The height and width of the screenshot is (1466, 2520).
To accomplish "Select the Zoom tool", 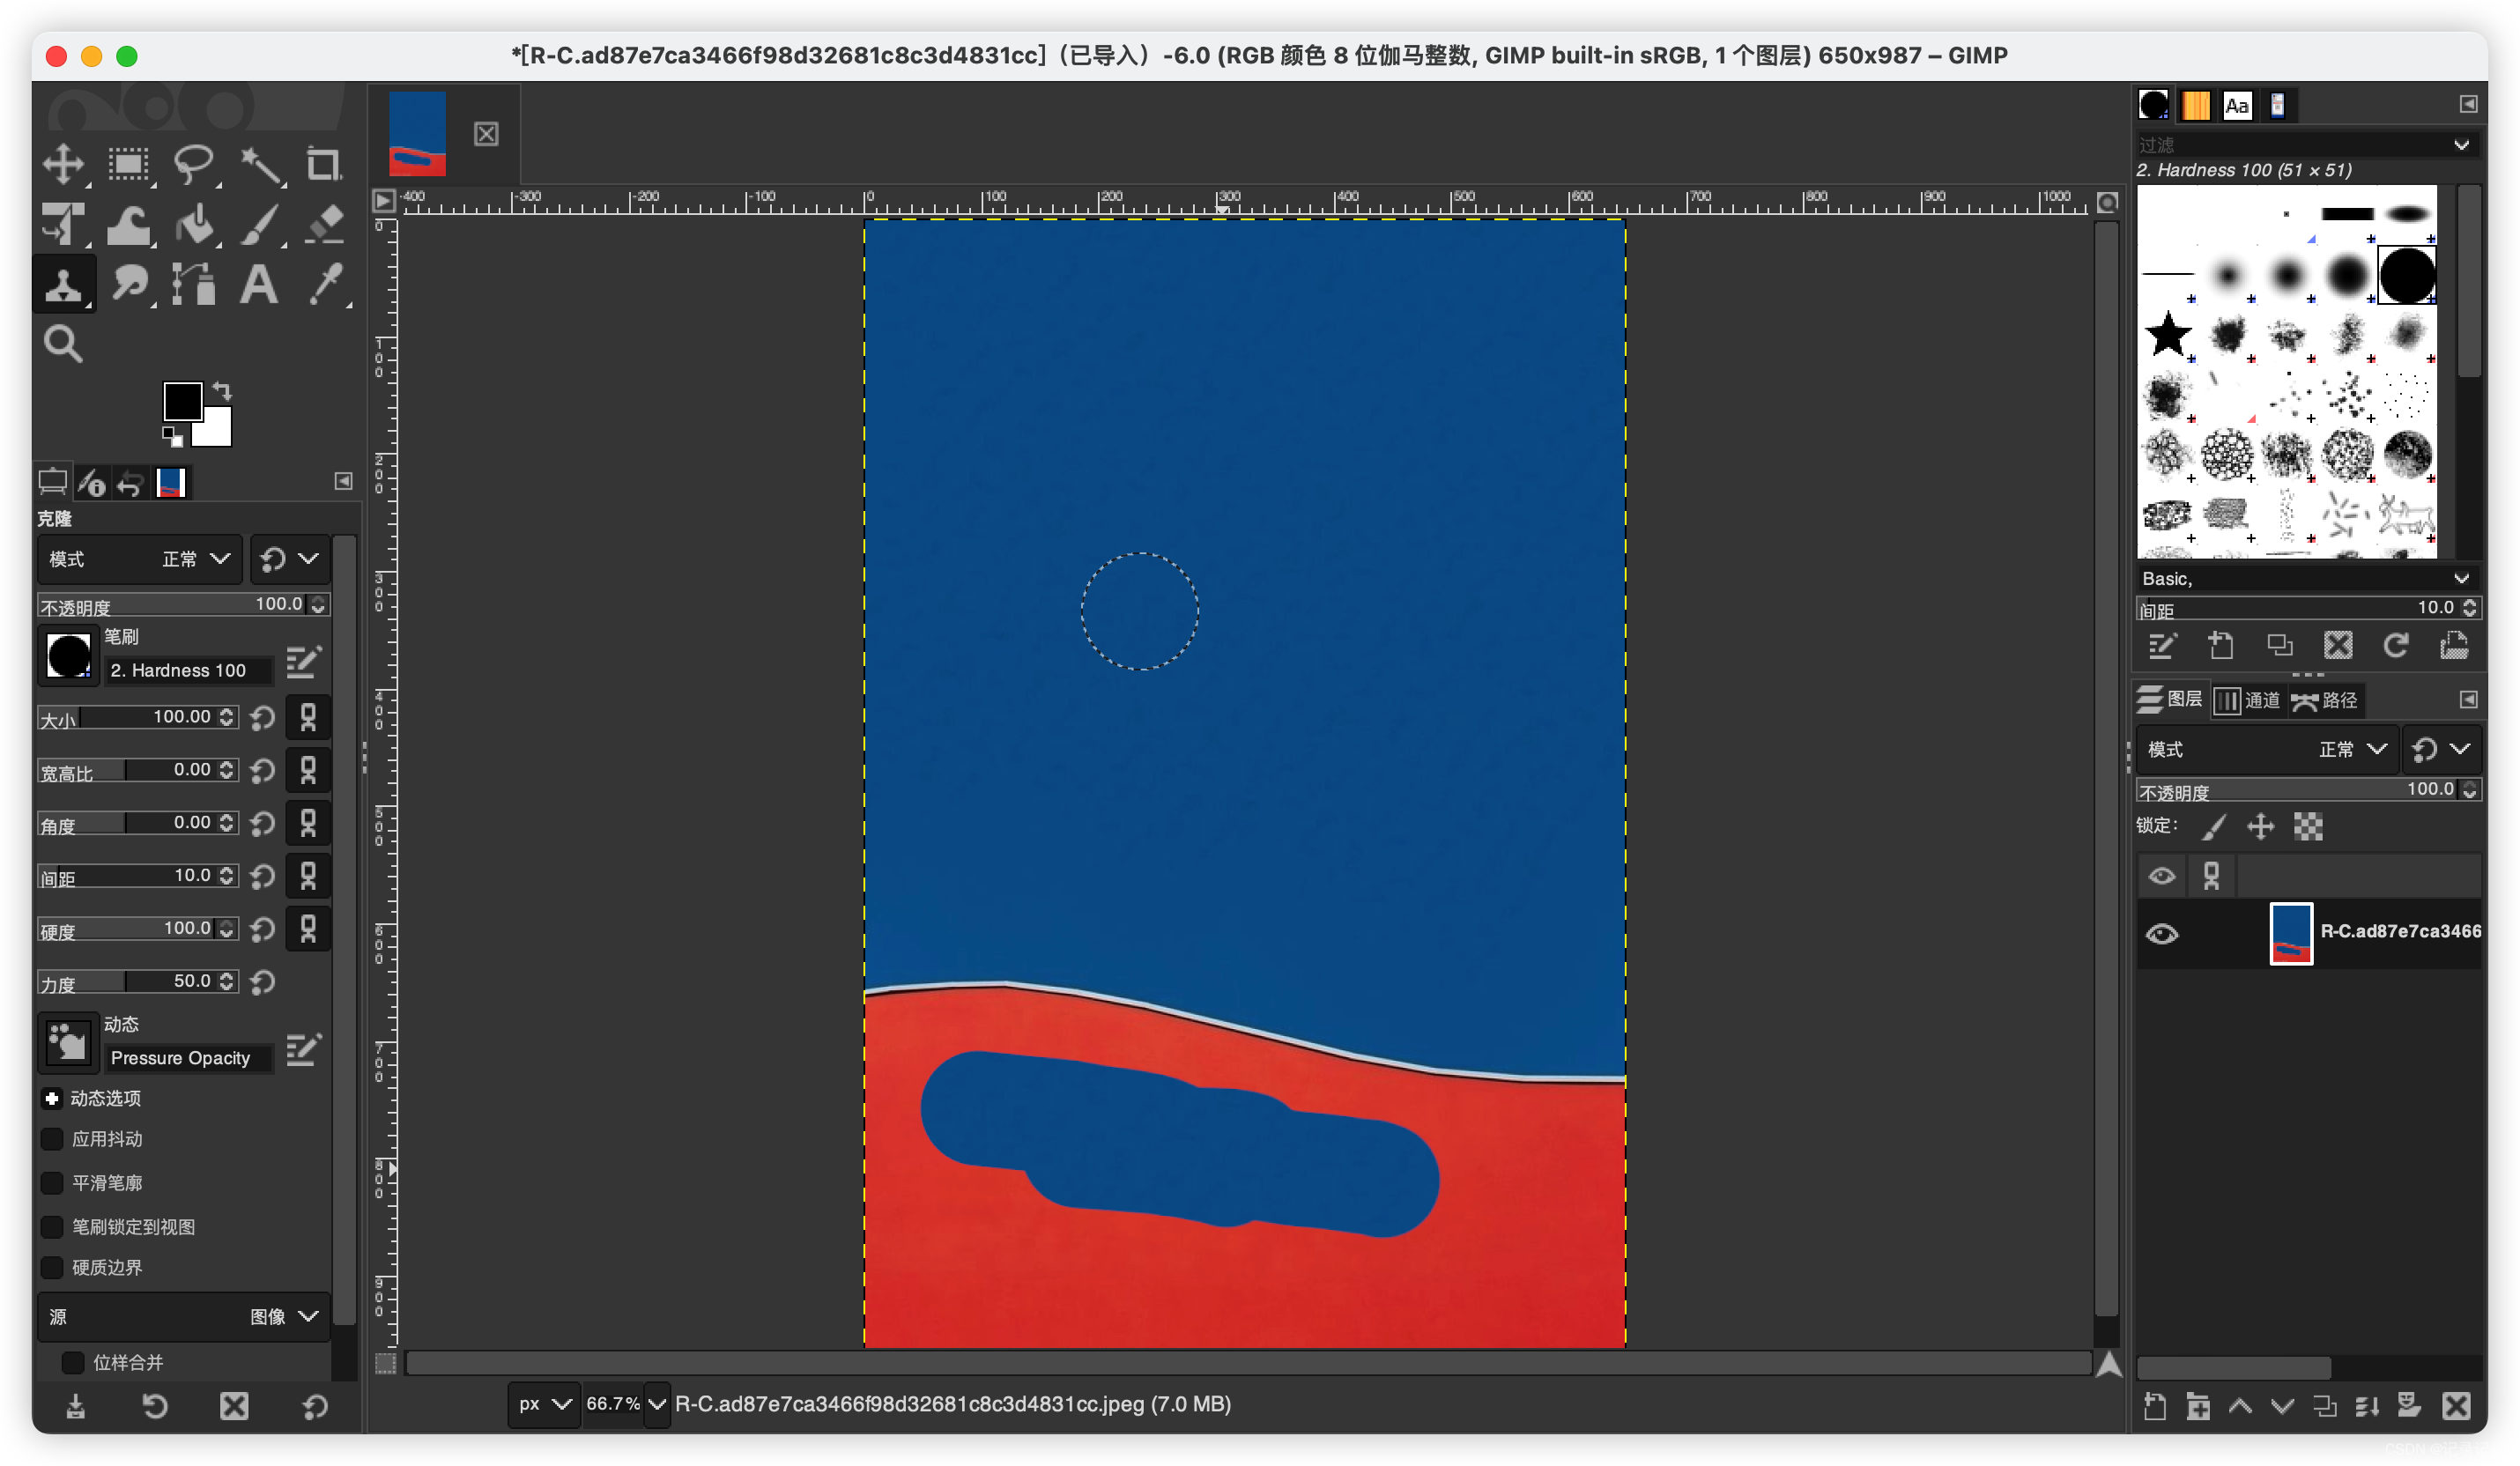I will tap(63, 344).
